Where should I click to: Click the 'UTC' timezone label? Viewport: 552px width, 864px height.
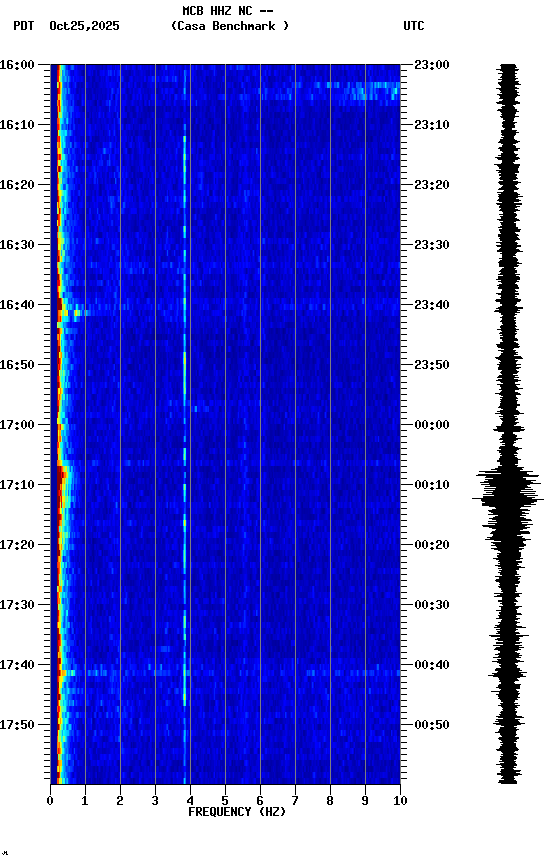coord(414,25)
